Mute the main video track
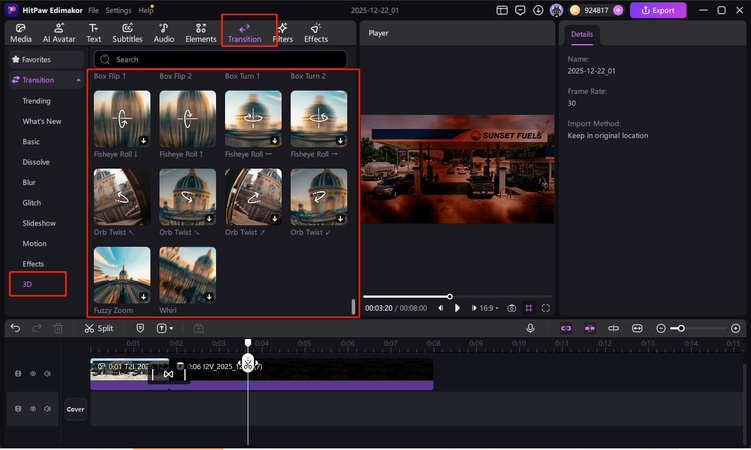Screen dimensions: 751x450 click(x=47, y=373)
